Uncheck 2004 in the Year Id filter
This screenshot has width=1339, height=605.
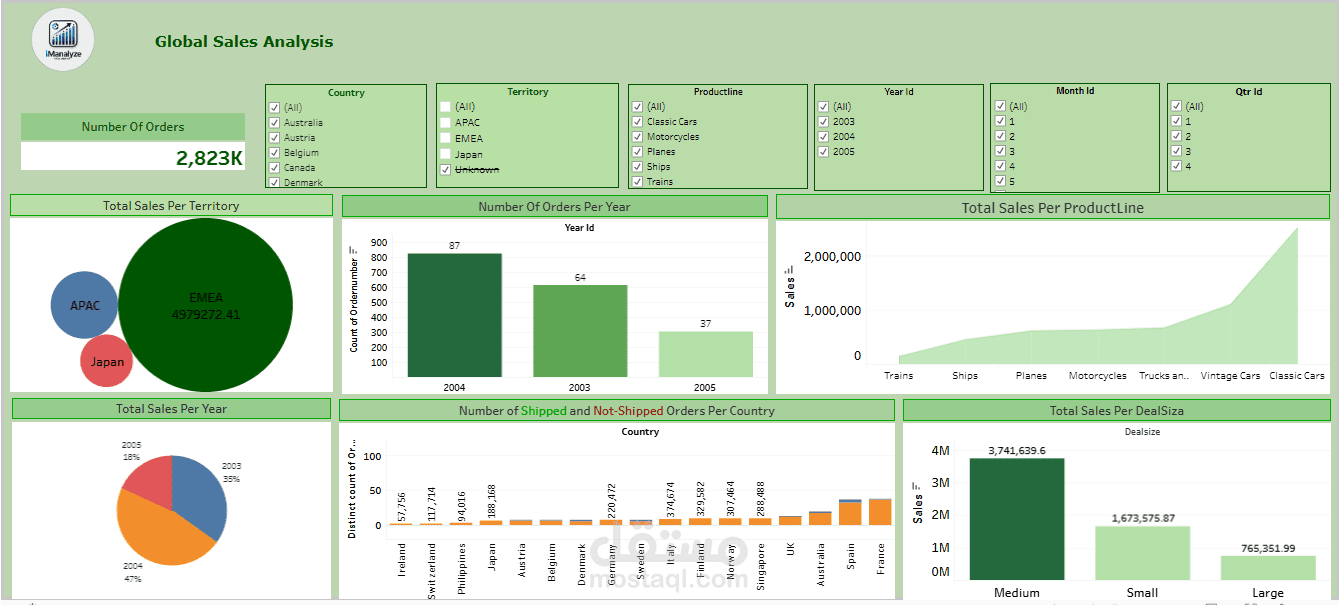pos(824,136)
